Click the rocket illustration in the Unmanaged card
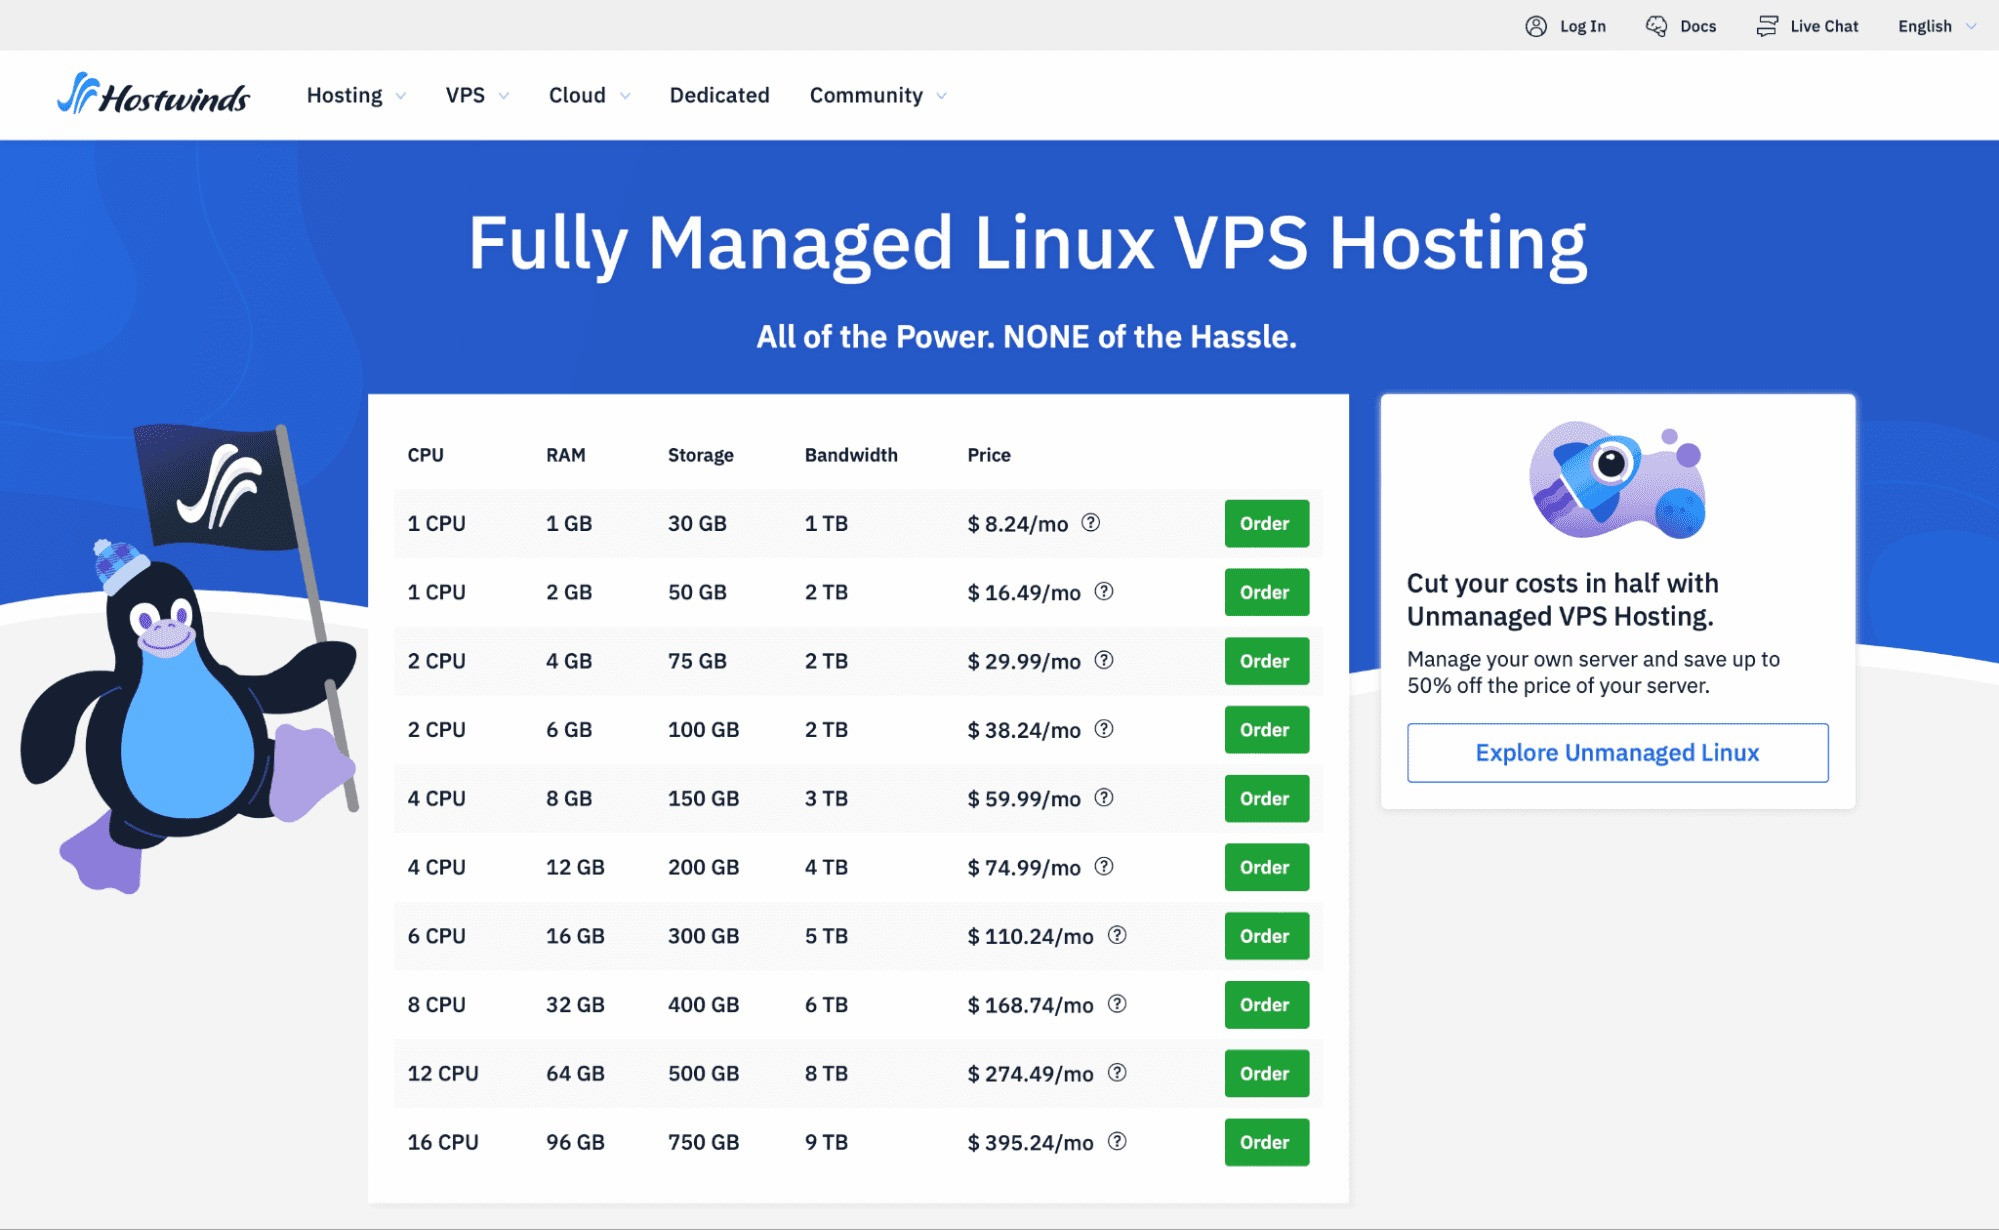Screen dimensions: 1999x1230 coord(1617,480)
